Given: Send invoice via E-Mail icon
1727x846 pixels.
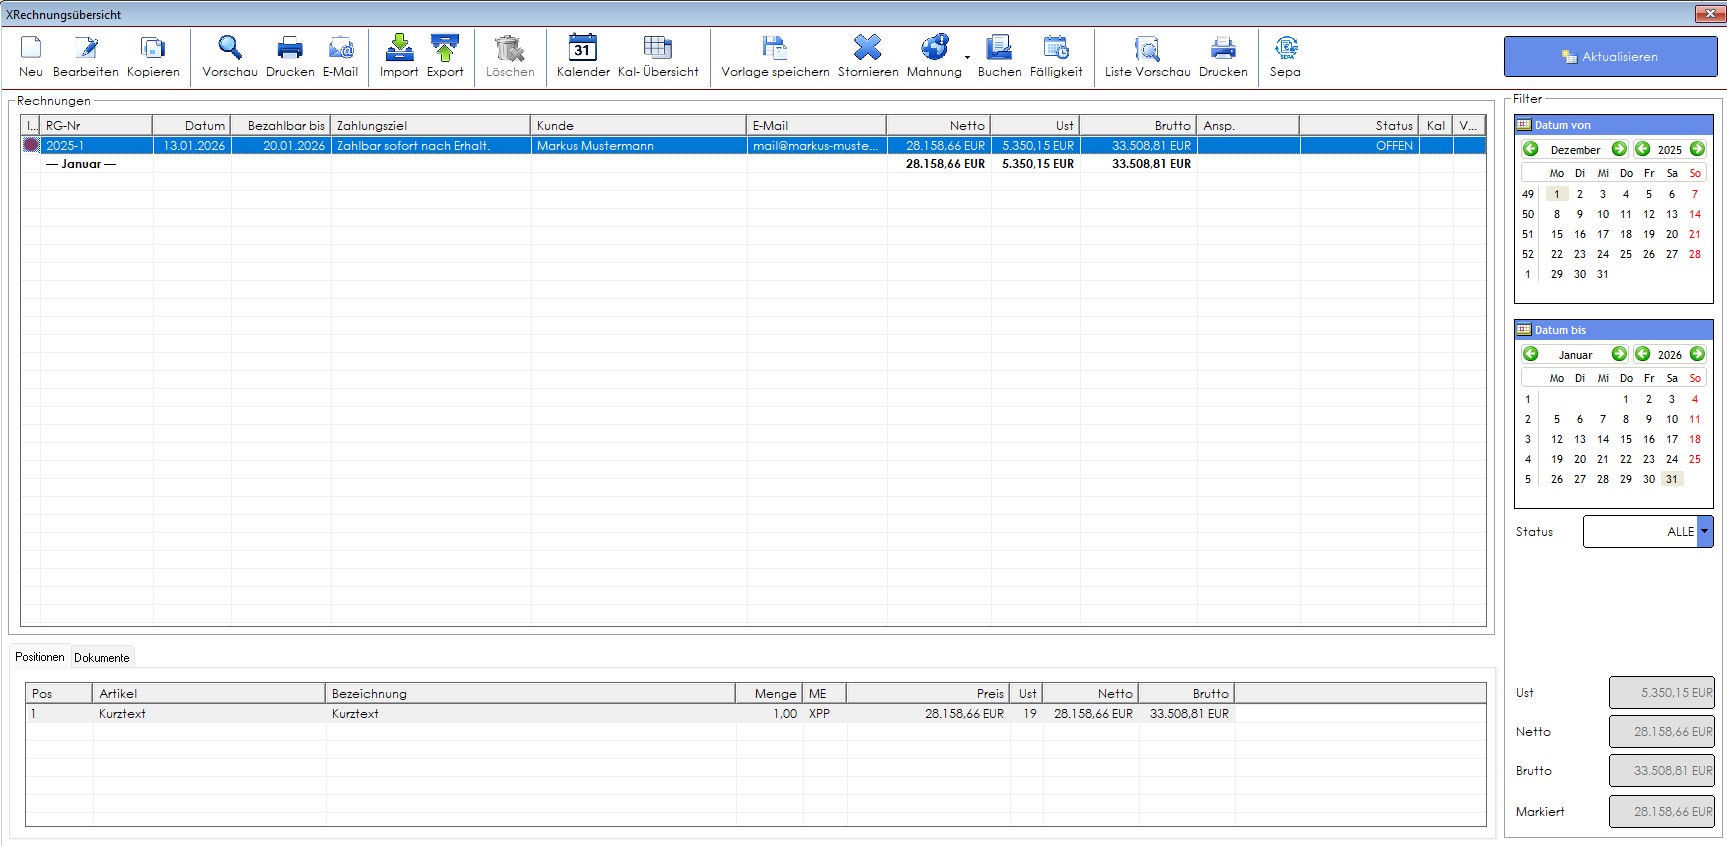Looking at the screenshot, I should (x=340, y=48).
